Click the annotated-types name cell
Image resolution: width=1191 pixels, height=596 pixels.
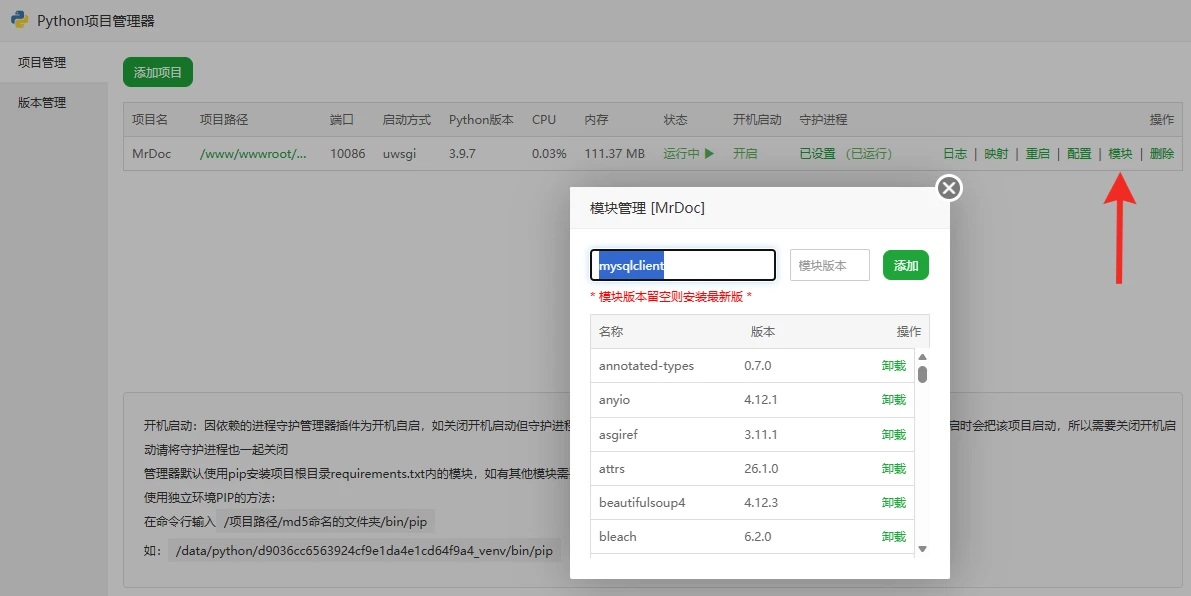(x=646, y=365)
